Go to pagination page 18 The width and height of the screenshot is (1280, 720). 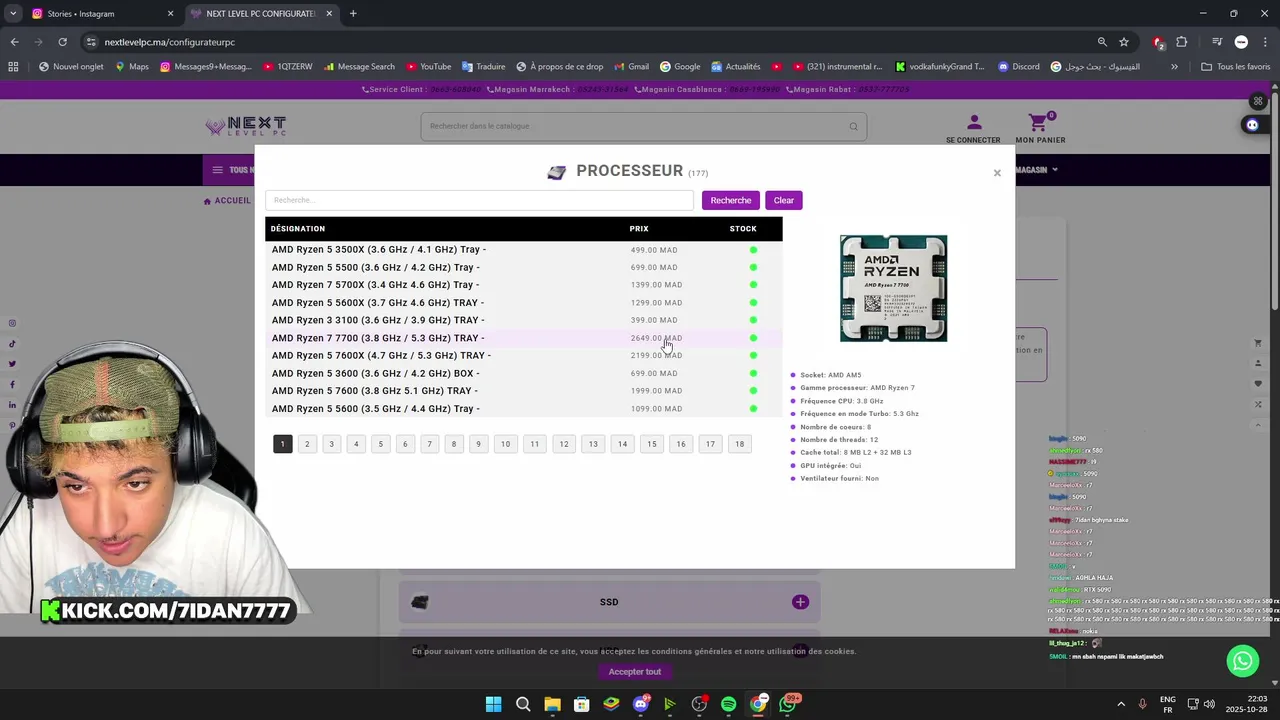point(739,444)
